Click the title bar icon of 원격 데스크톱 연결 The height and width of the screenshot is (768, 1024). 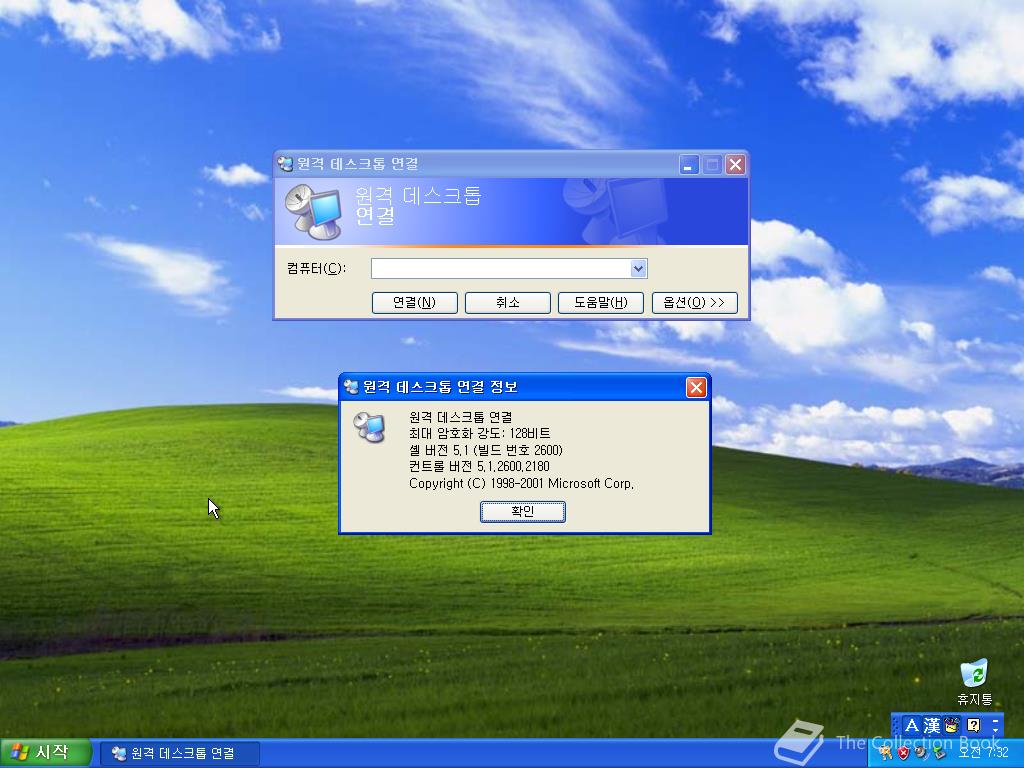[285, 164]
